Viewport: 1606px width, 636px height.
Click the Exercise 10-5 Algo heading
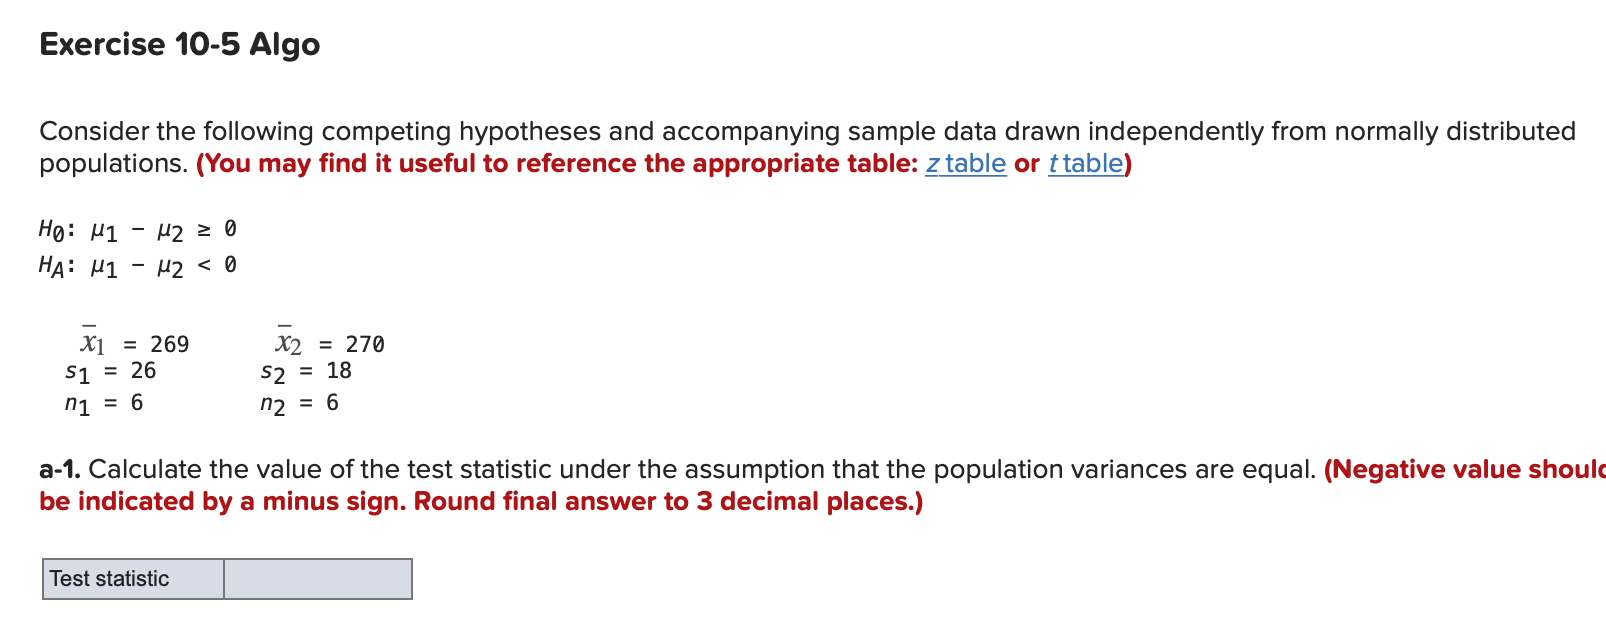pos(178,43)
